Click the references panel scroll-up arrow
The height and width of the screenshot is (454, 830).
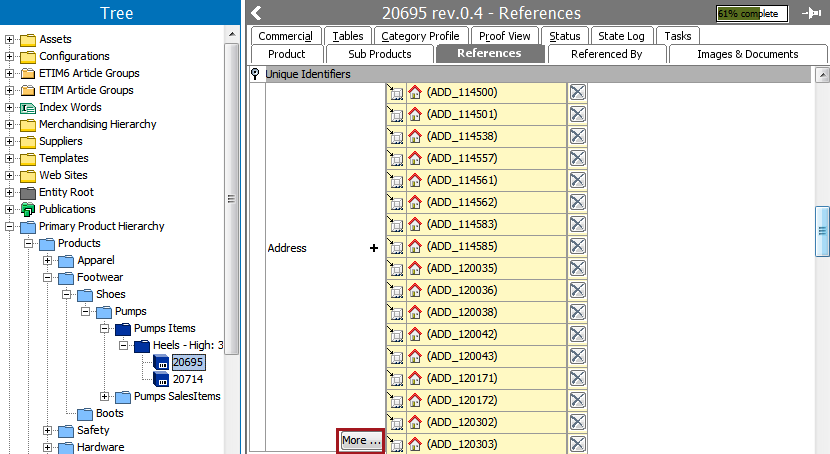[822, 75]
